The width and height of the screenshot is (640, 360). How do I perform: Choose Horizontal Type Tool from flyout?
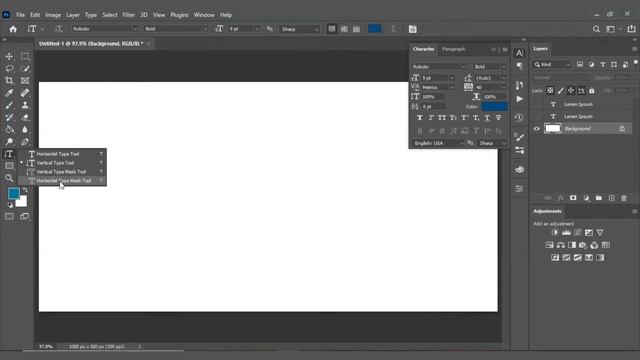[62, 154]
